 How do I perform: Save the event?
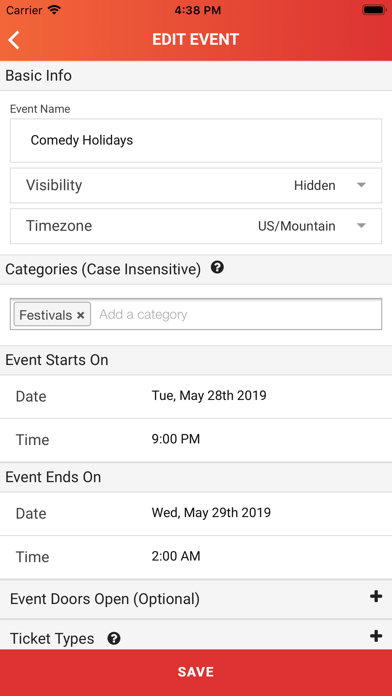[x=196, y=672]
